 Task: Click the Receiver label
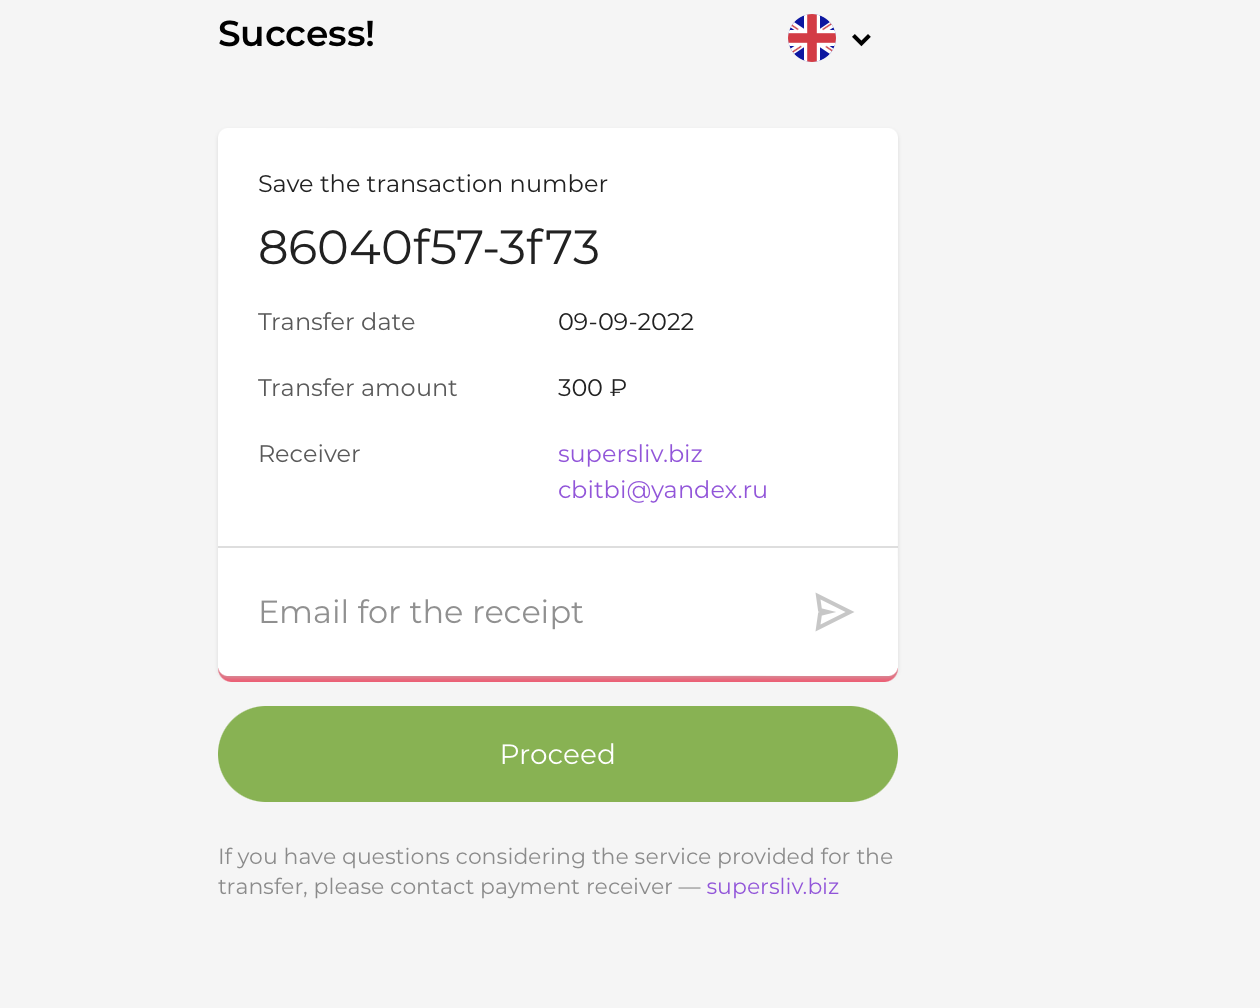[309, 454]
